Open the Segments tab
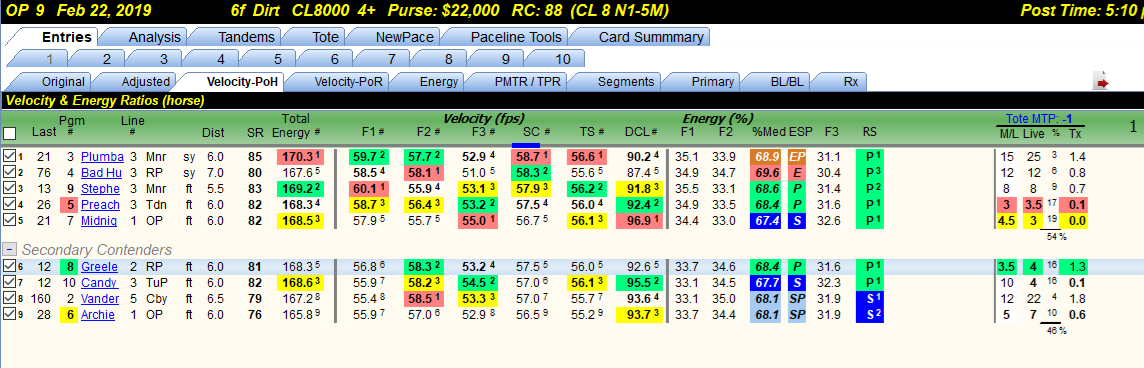 pyautogui.click(x=625, y=82)
